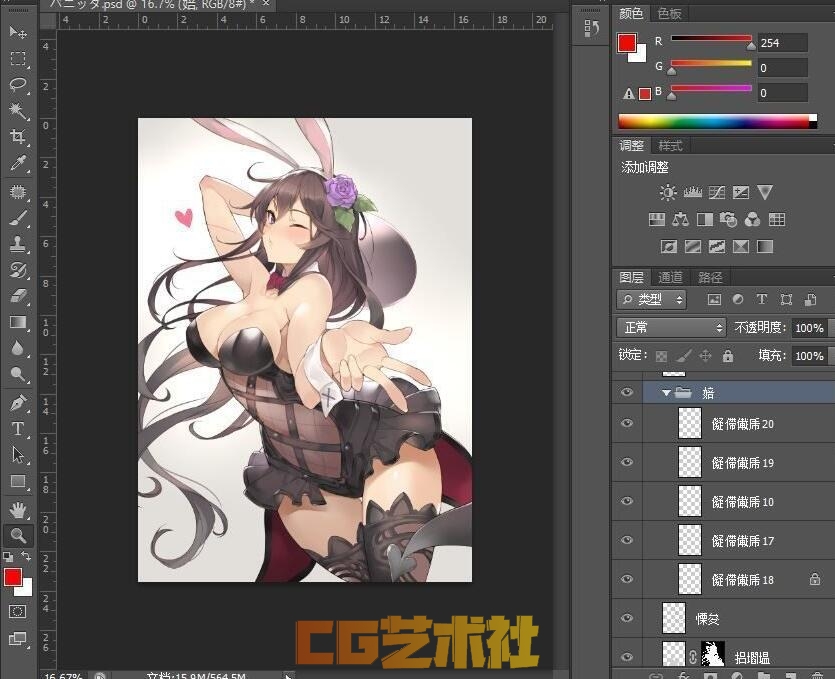This screenshot has height=679, width=835.
Task: Add a Levels adjustment
Action: [692, 192]
